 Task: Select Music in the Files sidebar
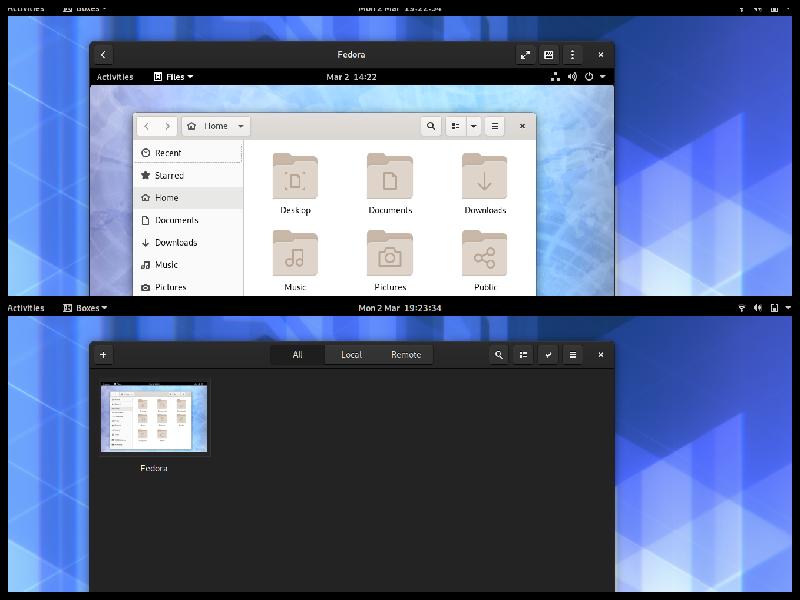188,265
